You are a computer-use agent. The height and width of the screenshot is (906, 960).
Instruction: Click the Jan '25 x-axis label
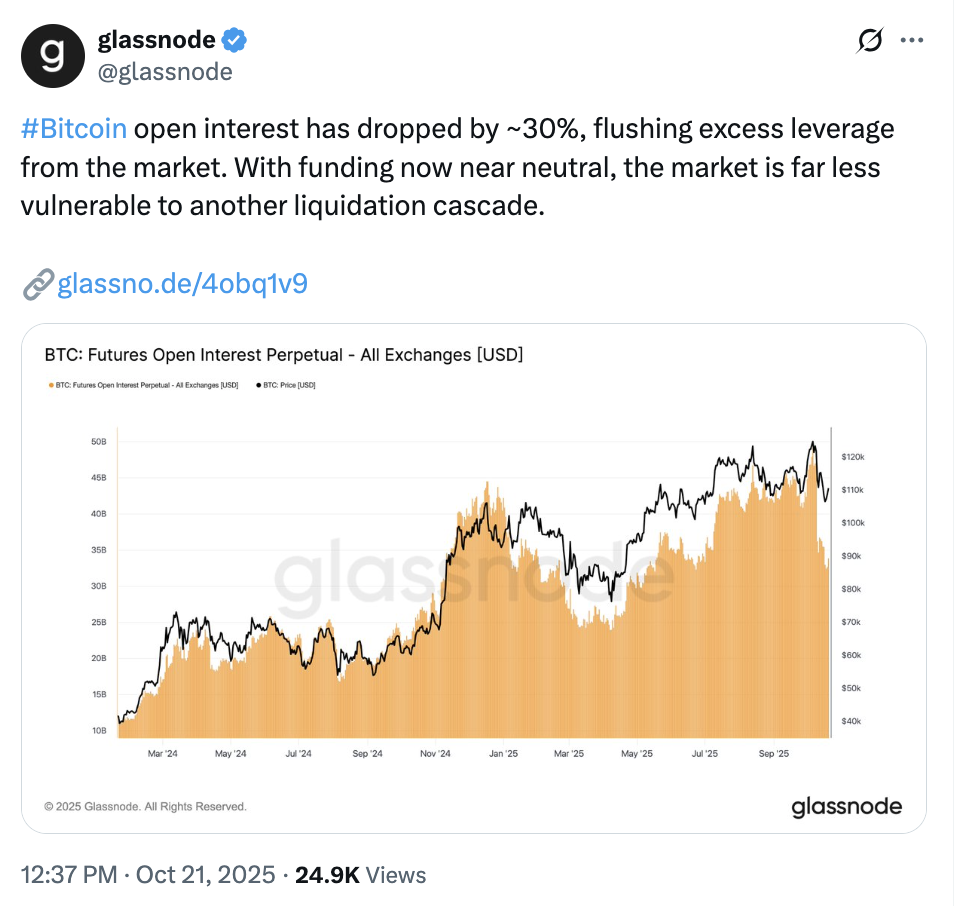tap(503, 754)
